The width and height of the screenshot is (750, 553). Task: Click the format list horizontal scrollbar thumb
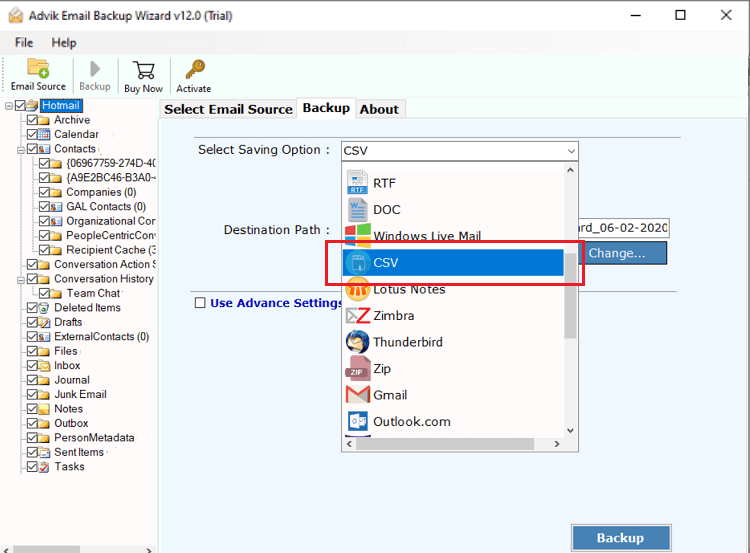445,444
